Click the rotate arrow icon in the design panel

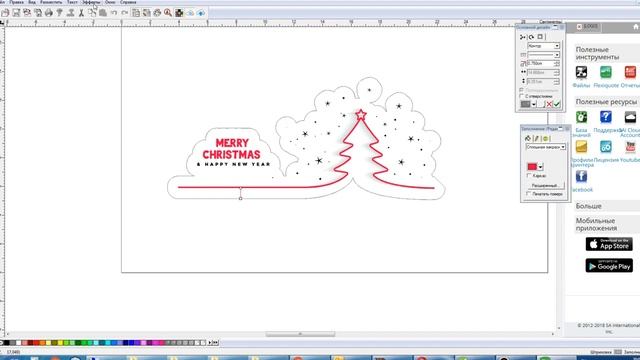pos(531,37)
